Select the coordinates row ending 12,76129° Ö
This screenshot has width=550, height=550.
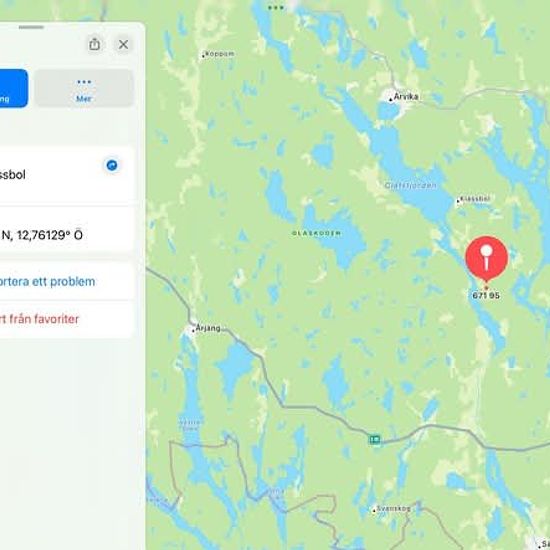pos(67,235)
